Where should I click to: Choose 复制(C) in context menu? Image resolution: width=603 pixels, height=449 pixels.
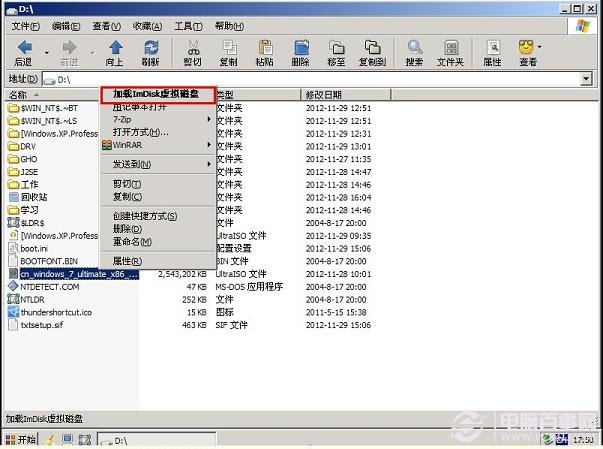[158, 196]
